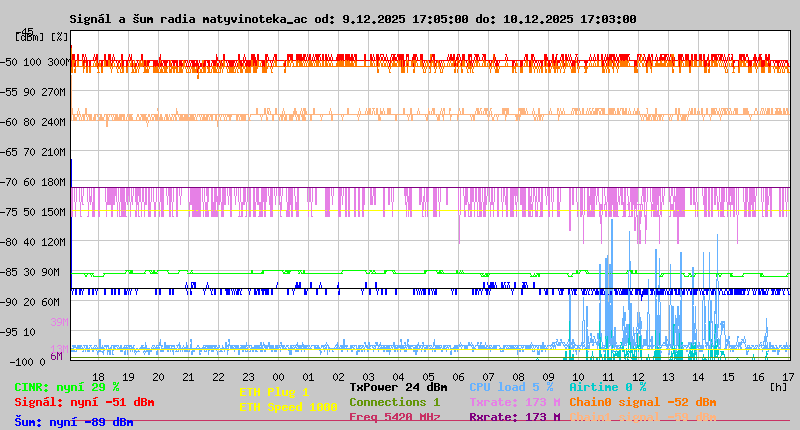This screenshot has width=800, height=430.
Task: Select the Signál: nyní -51 dBm legend entry
Action: [x=84, y=402]
